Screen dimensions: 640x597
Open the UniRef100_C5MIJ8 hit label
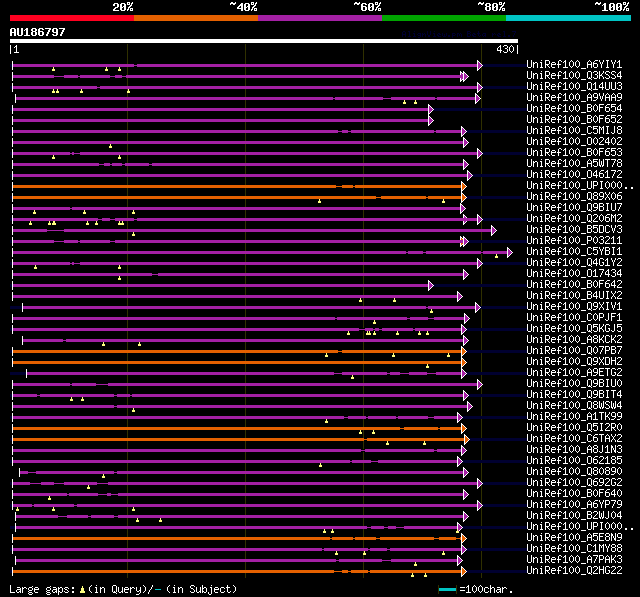coord(574,131)
